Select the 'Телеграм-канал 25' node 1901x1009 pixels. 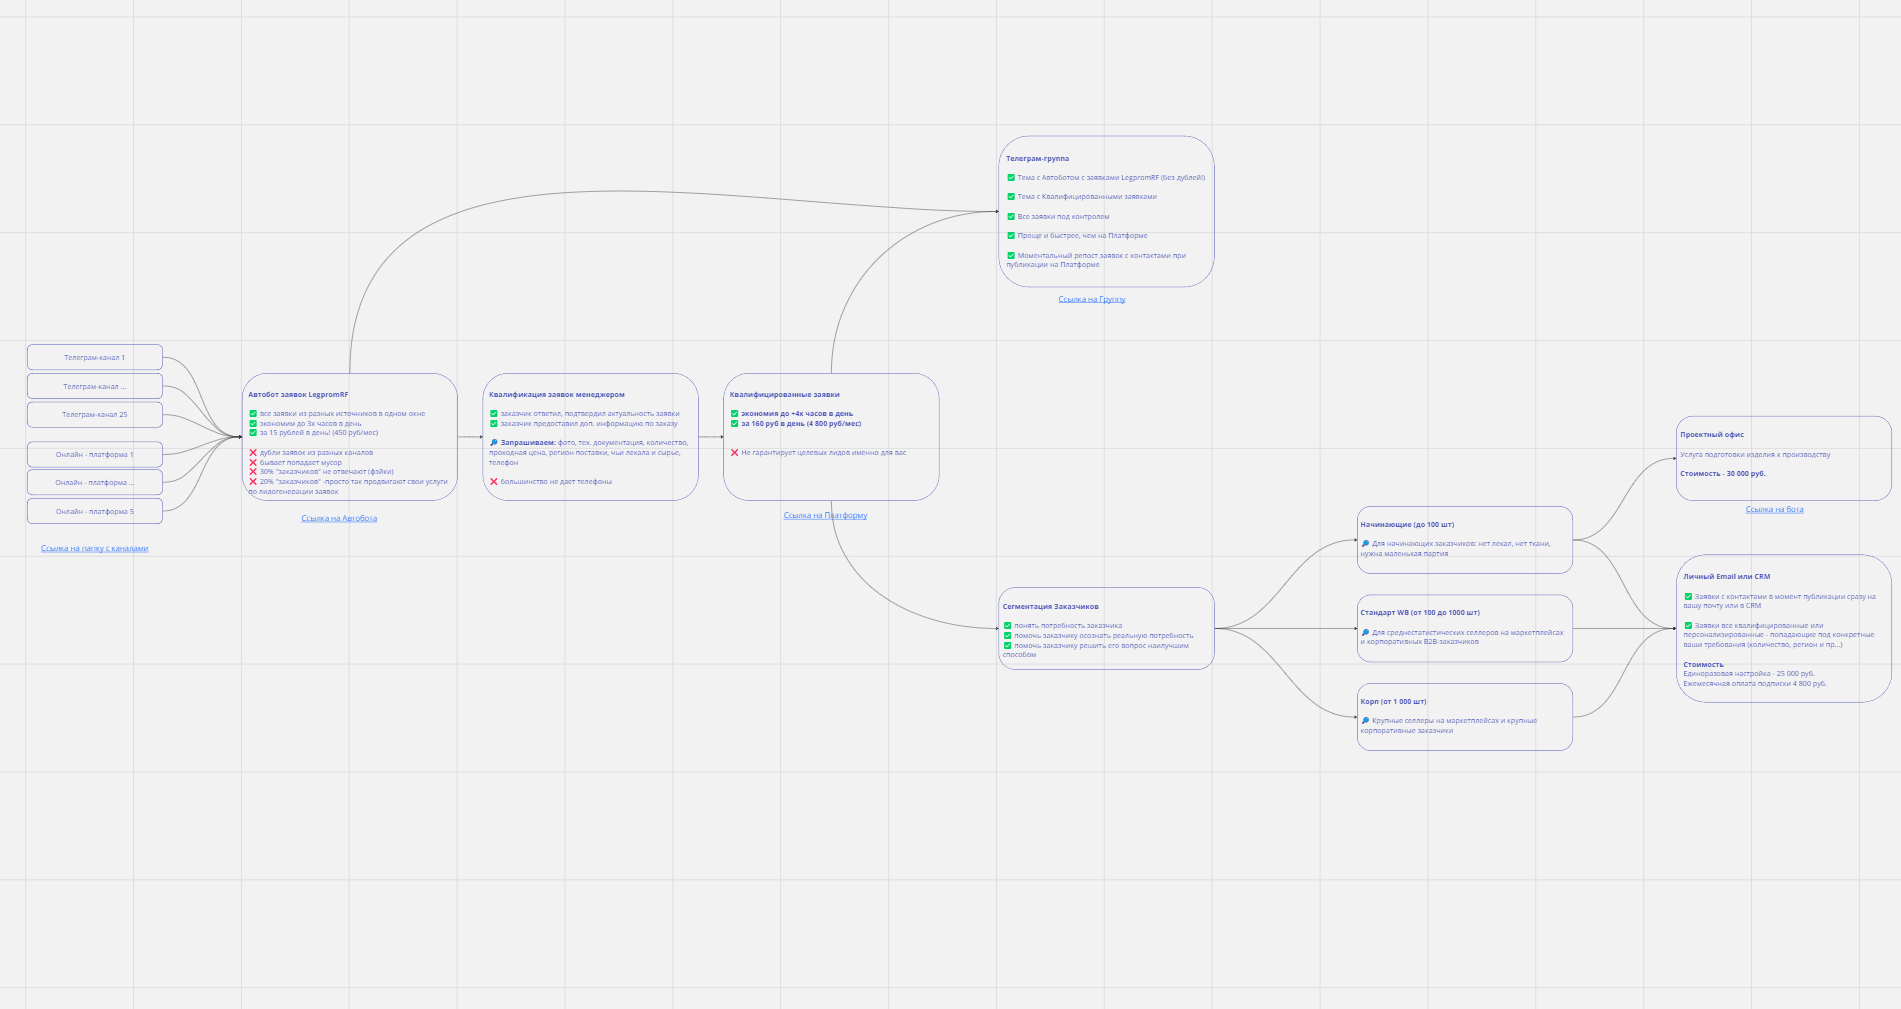[x=95, y=415]
